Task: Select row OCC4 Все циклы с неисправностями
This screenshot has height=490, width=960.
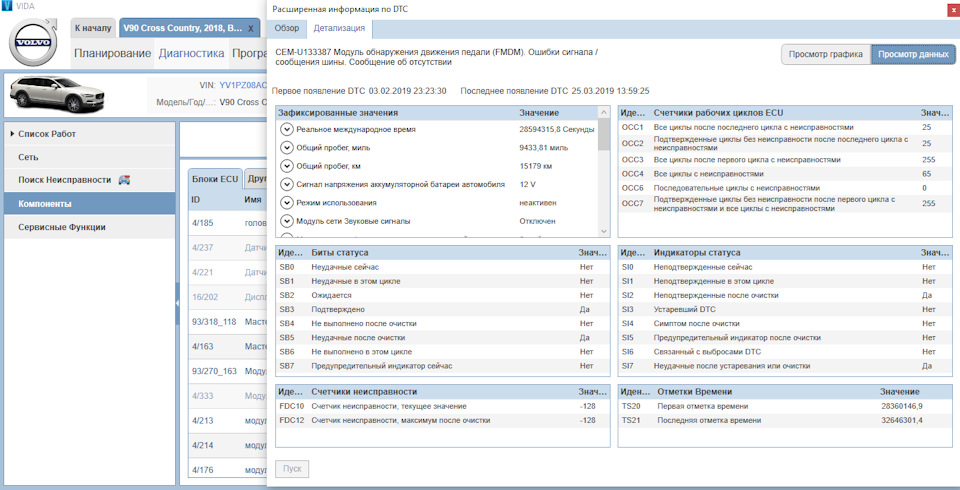Action: click(785, 174)
